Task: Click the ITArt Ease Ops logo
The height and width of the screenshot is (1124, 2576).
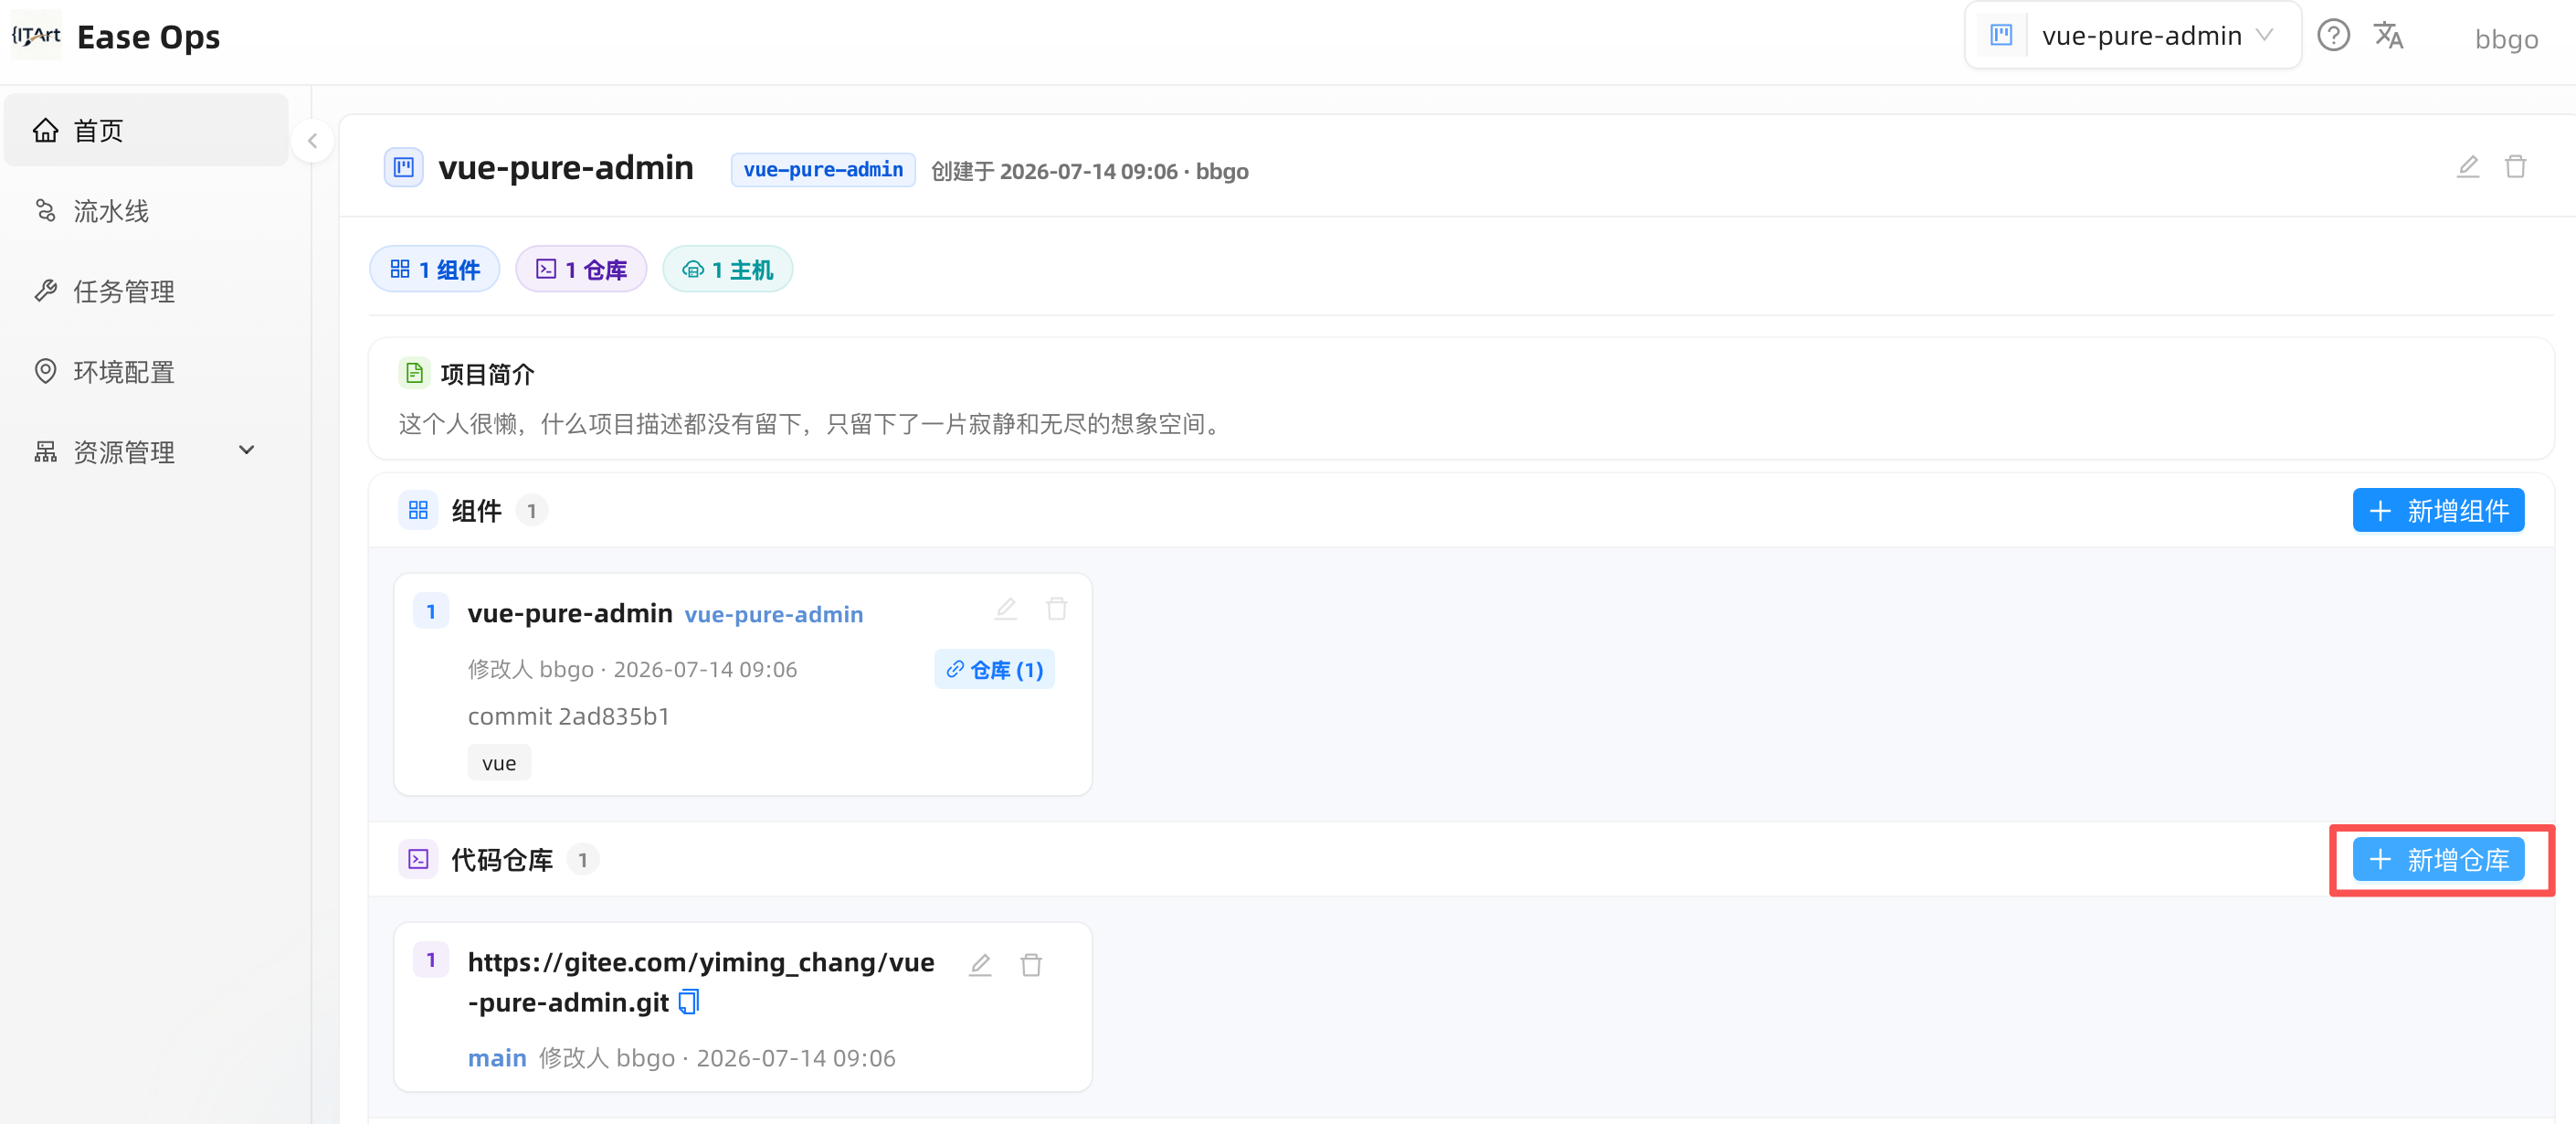Action: point(115,37)
